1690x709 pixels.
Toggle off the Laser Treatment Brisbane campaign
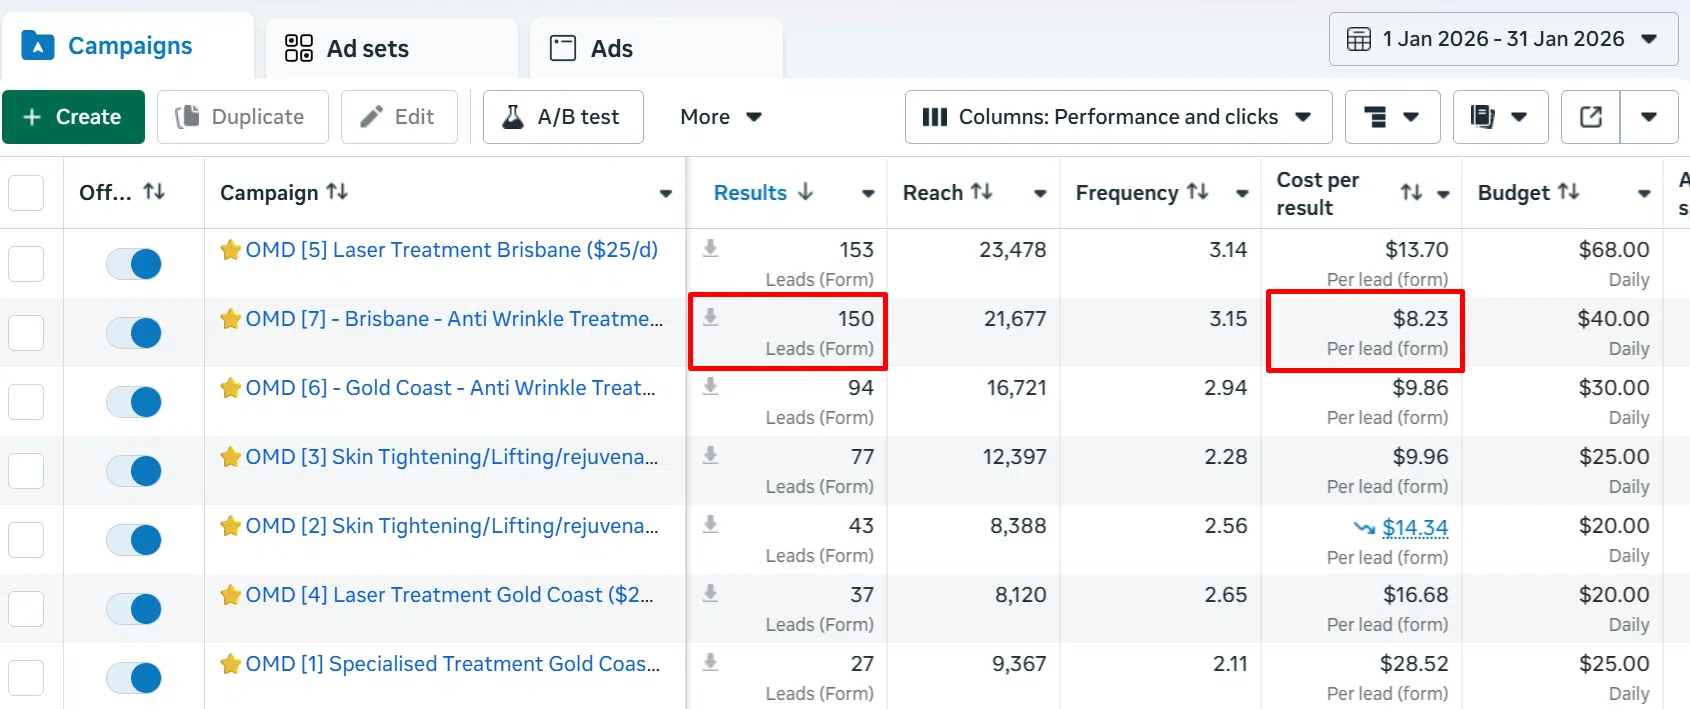(x=134, y=264)
